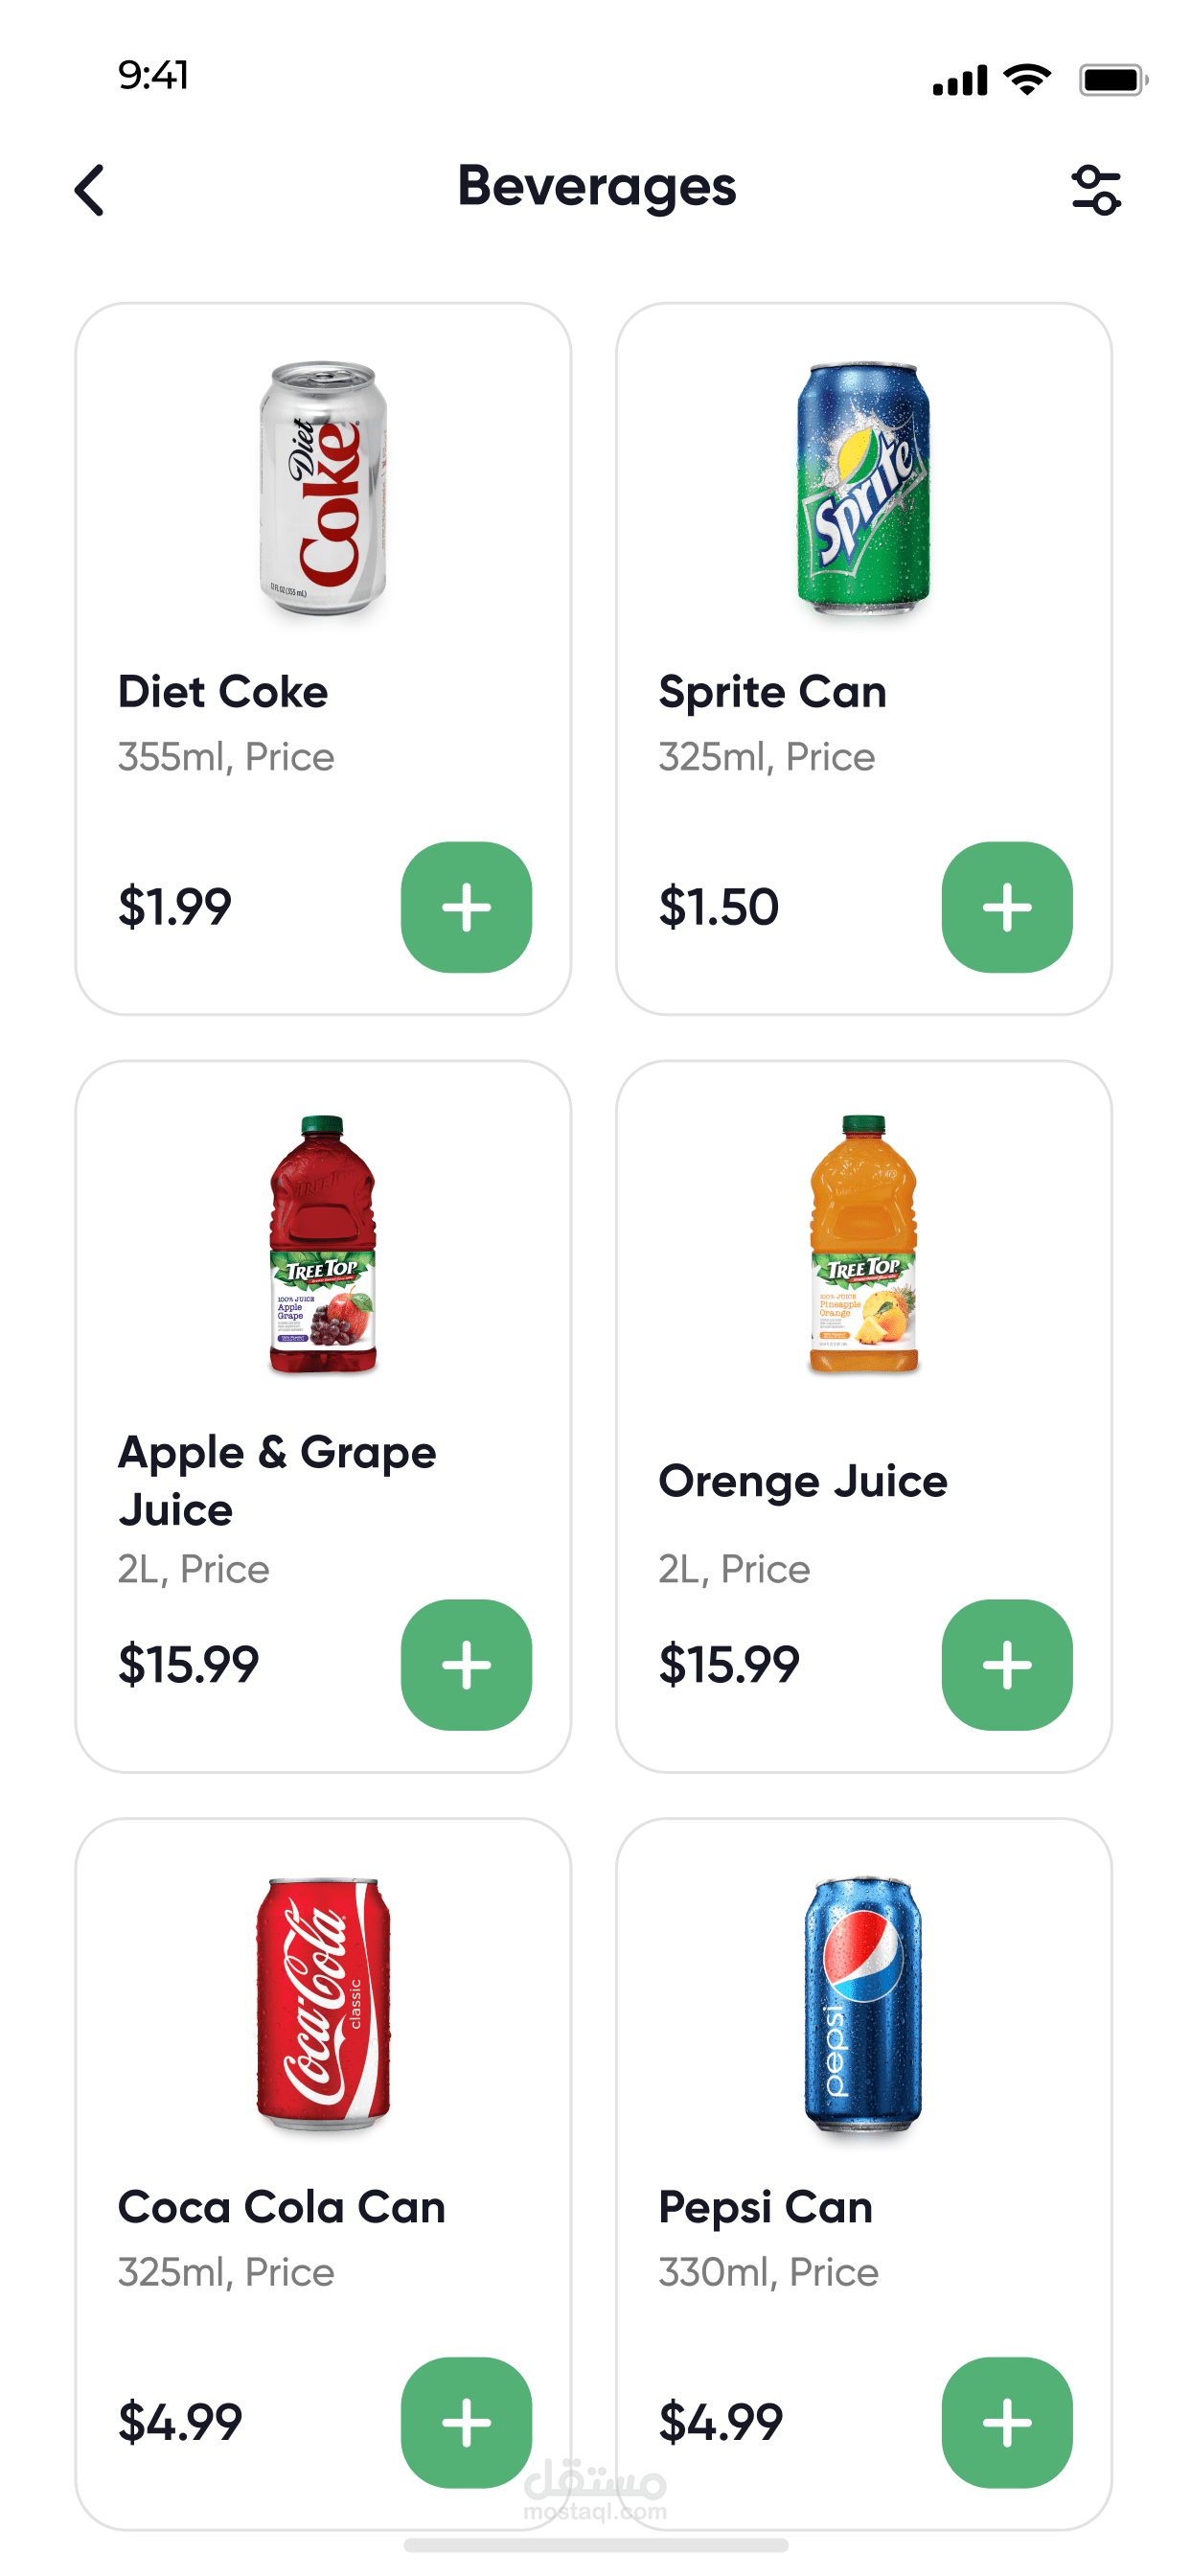Open the Sprite can image

863,488
